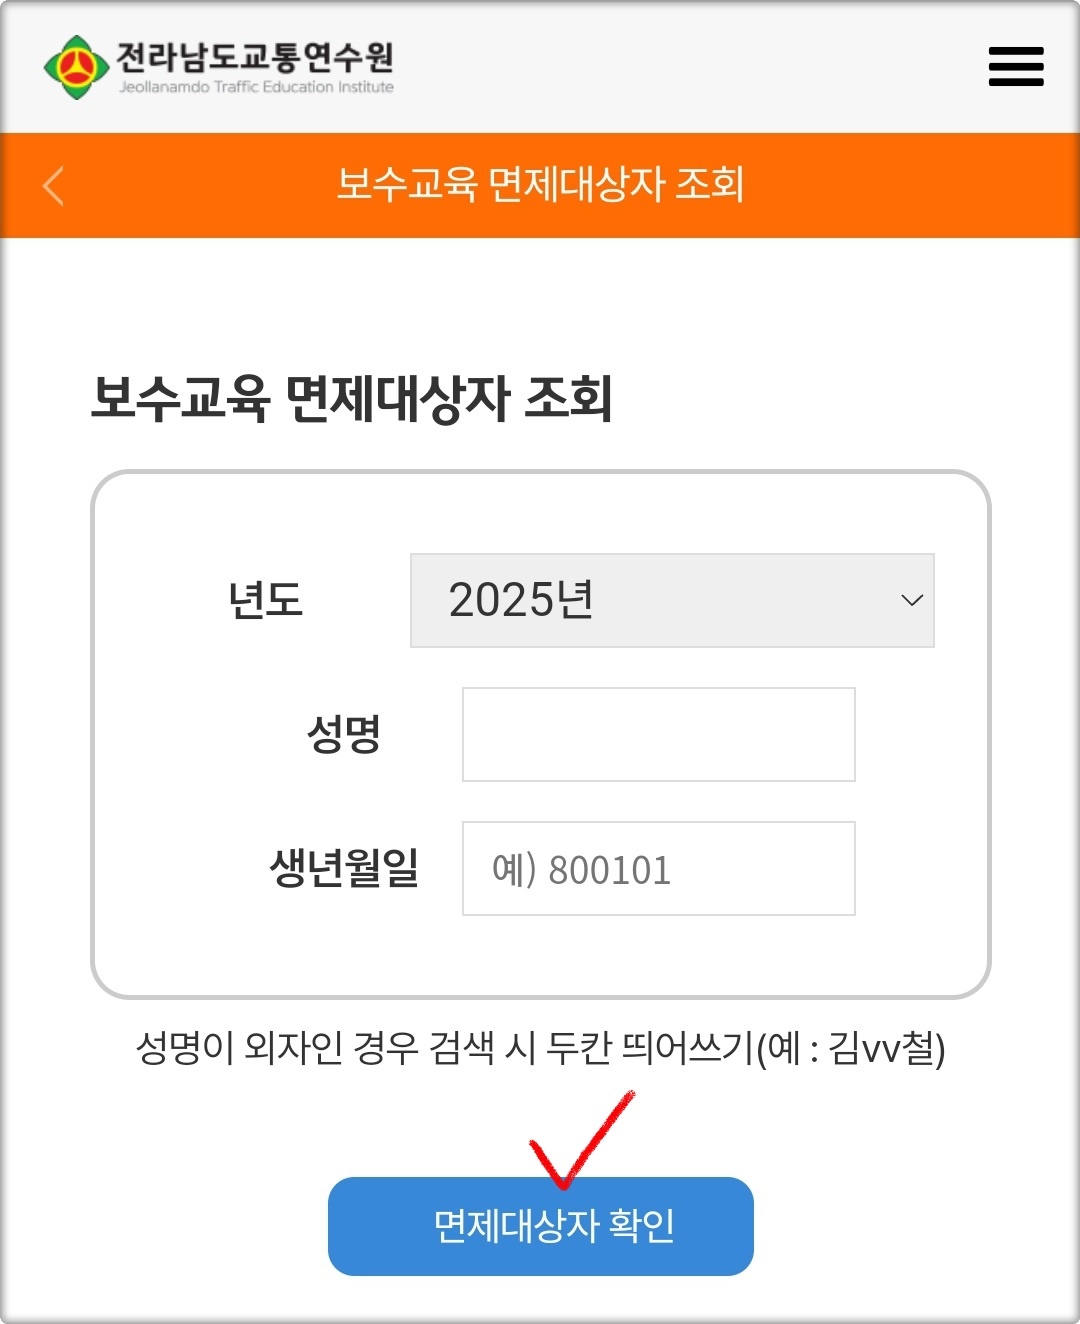
Task: Click the orange header title 보수교육 면제대상자 조회
Action: tap(540, 184)
